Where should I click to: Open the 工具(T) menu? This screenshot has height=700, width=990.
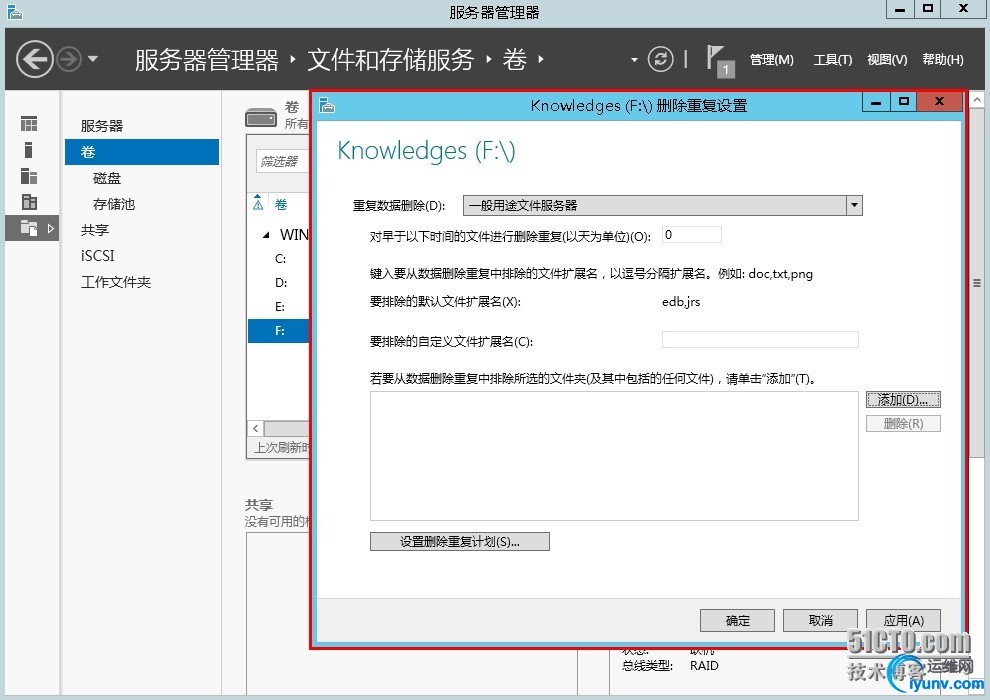point(832,60)
